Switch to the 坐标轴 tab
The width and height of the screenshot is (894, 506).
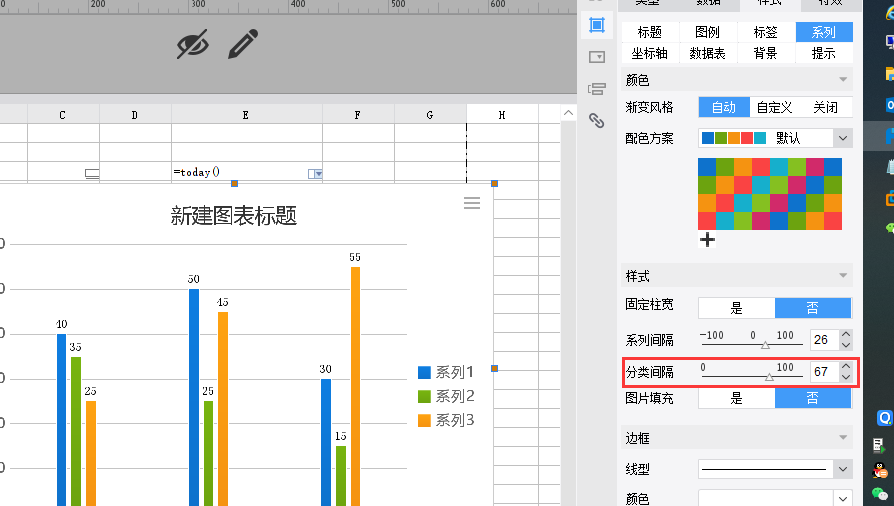click(x=650, y=54)
